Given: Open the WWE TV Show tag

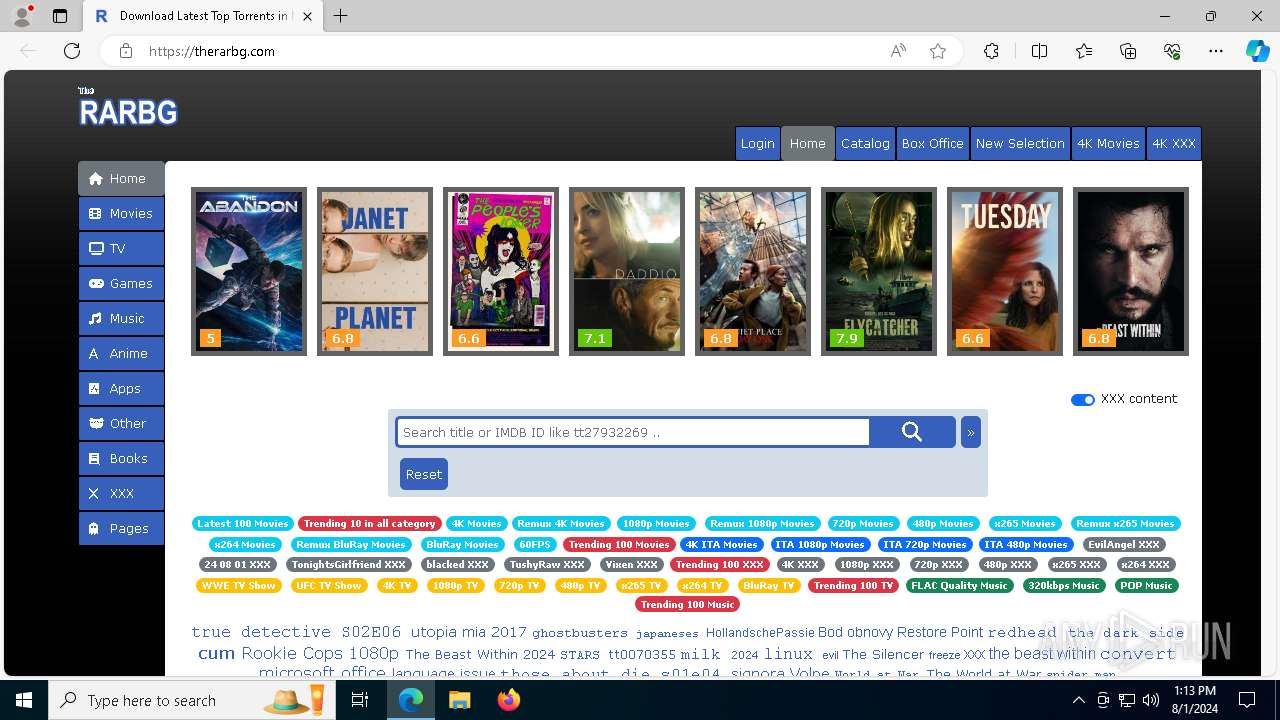Looking at the screenshot, I should pyautogui.click(x=238, y=586).
